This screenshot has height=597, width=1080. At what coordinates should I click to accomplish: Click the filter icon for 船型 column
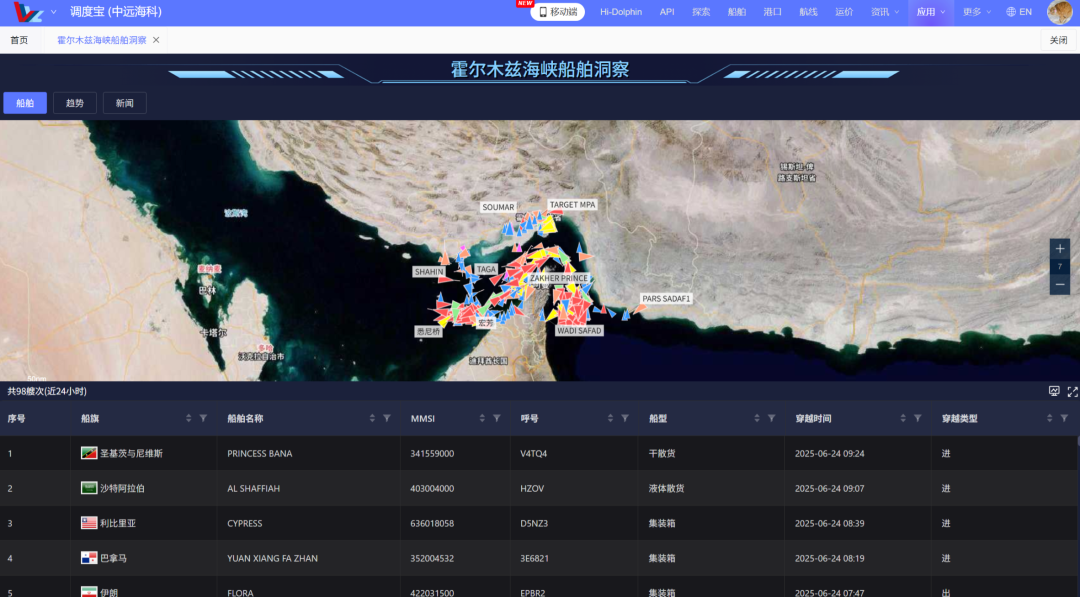pyautogui.click(x=771, y=418)
